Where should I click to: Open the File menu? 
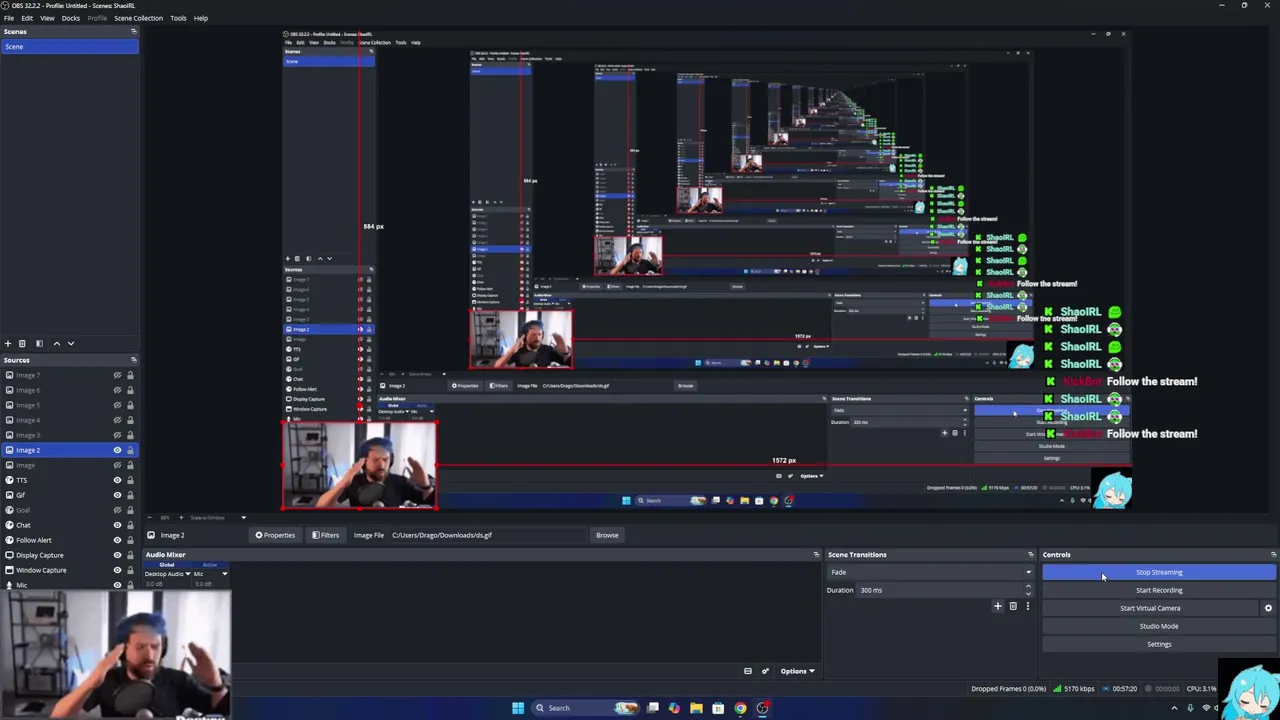tap(8, 18)
